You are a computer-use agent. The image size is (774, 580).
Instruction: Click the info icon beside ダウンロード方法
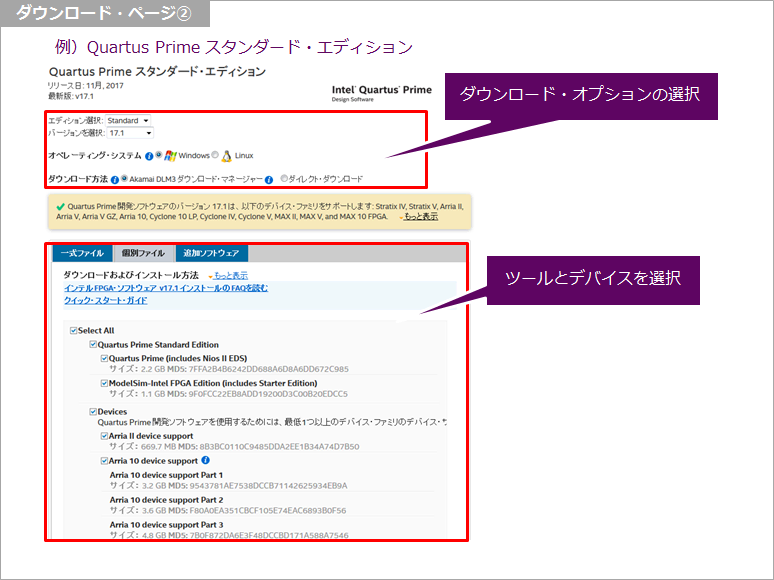(x=115, y=180)
